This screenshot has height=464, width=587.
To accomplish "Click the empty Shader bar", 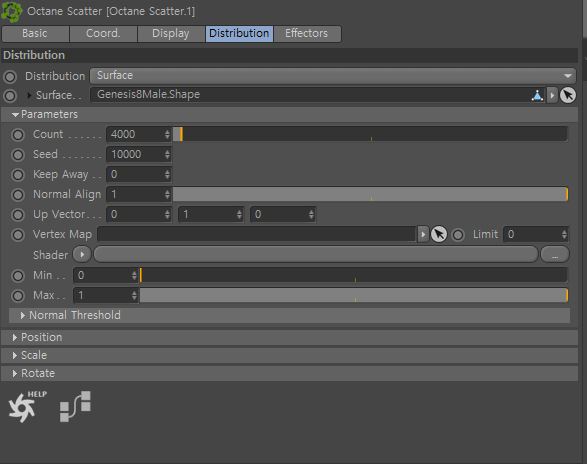I will pos(316,255).
